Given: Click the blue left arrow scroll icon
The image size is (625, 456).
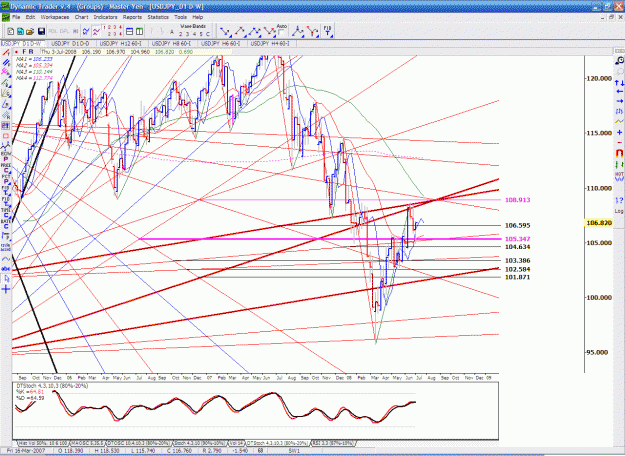Looking at the screenshot, I should [619, 91].
